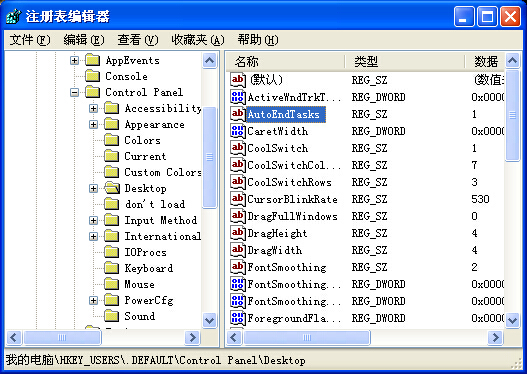
Task: Expand the Desktop tree node
Action: [93, 188]
